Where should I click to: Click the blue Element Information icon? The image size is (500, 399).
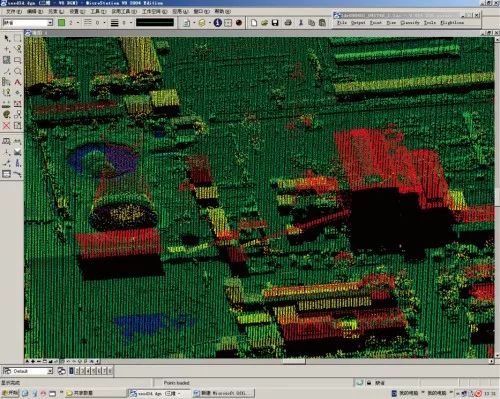218,23
